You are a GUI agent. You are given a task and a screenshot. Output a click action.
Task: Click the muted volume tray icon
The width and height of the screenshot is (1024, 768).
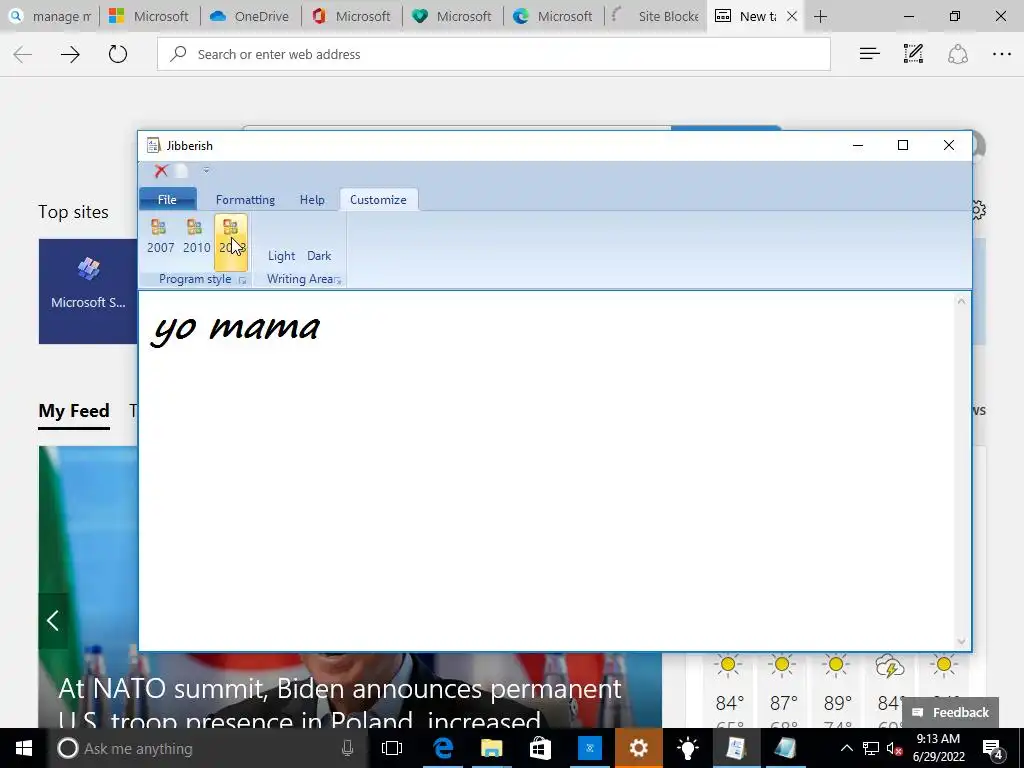coord(894,748)
